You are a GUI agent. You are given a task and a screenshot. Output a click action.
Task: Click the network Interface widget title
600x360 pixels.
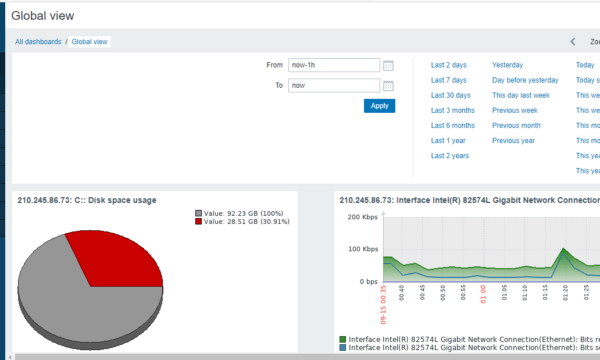click(x=470, y=200)
